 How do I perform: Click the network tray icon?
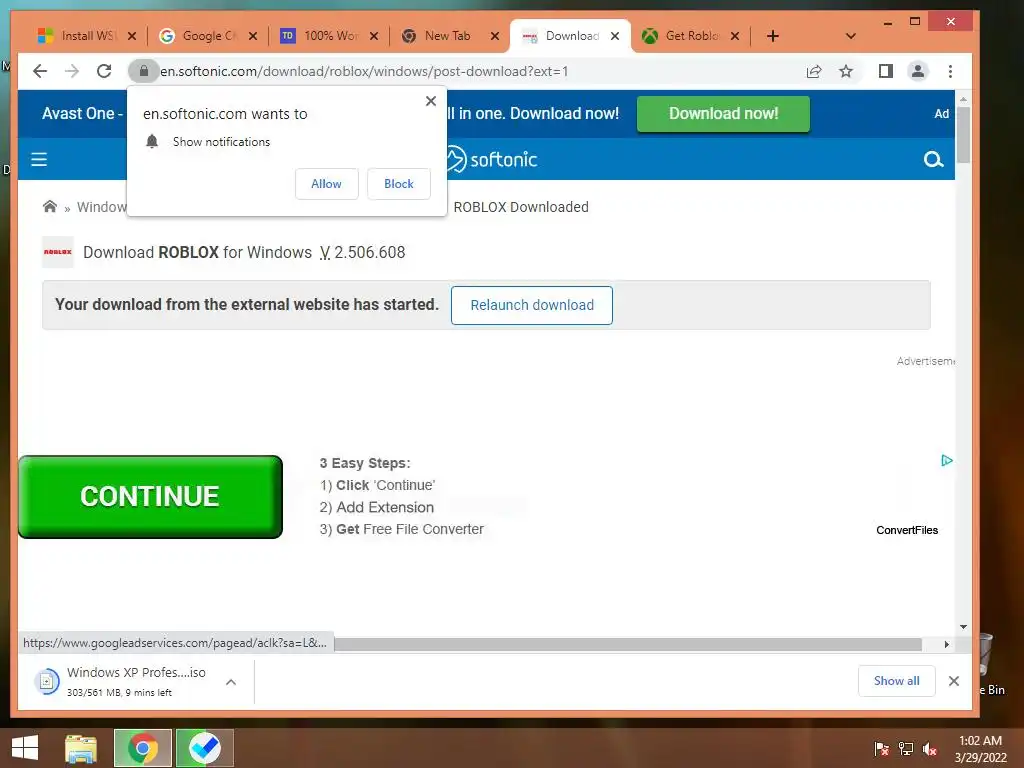click(x=906, y=748)
